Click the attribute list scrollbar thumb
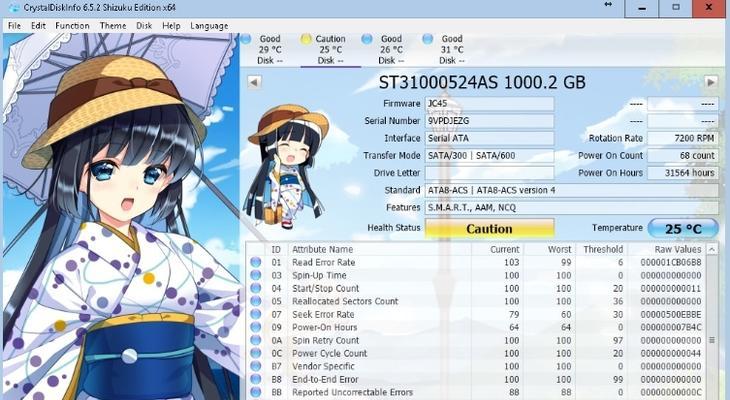Viewport: 730px width, 400px height. pyautogui.click(x=712, y=340)
